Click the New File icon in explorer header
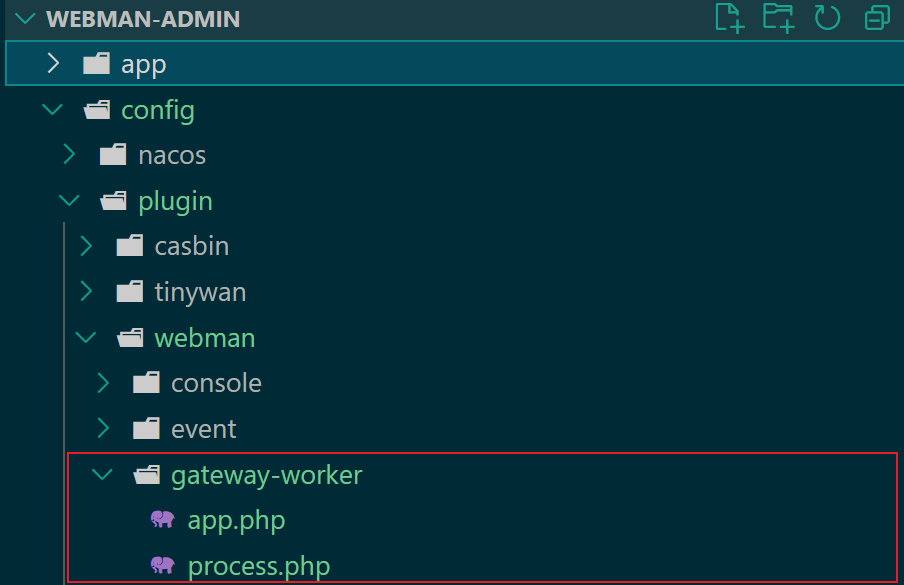The height and width of the screenshot is (585, 904). [x=729, y=18]
